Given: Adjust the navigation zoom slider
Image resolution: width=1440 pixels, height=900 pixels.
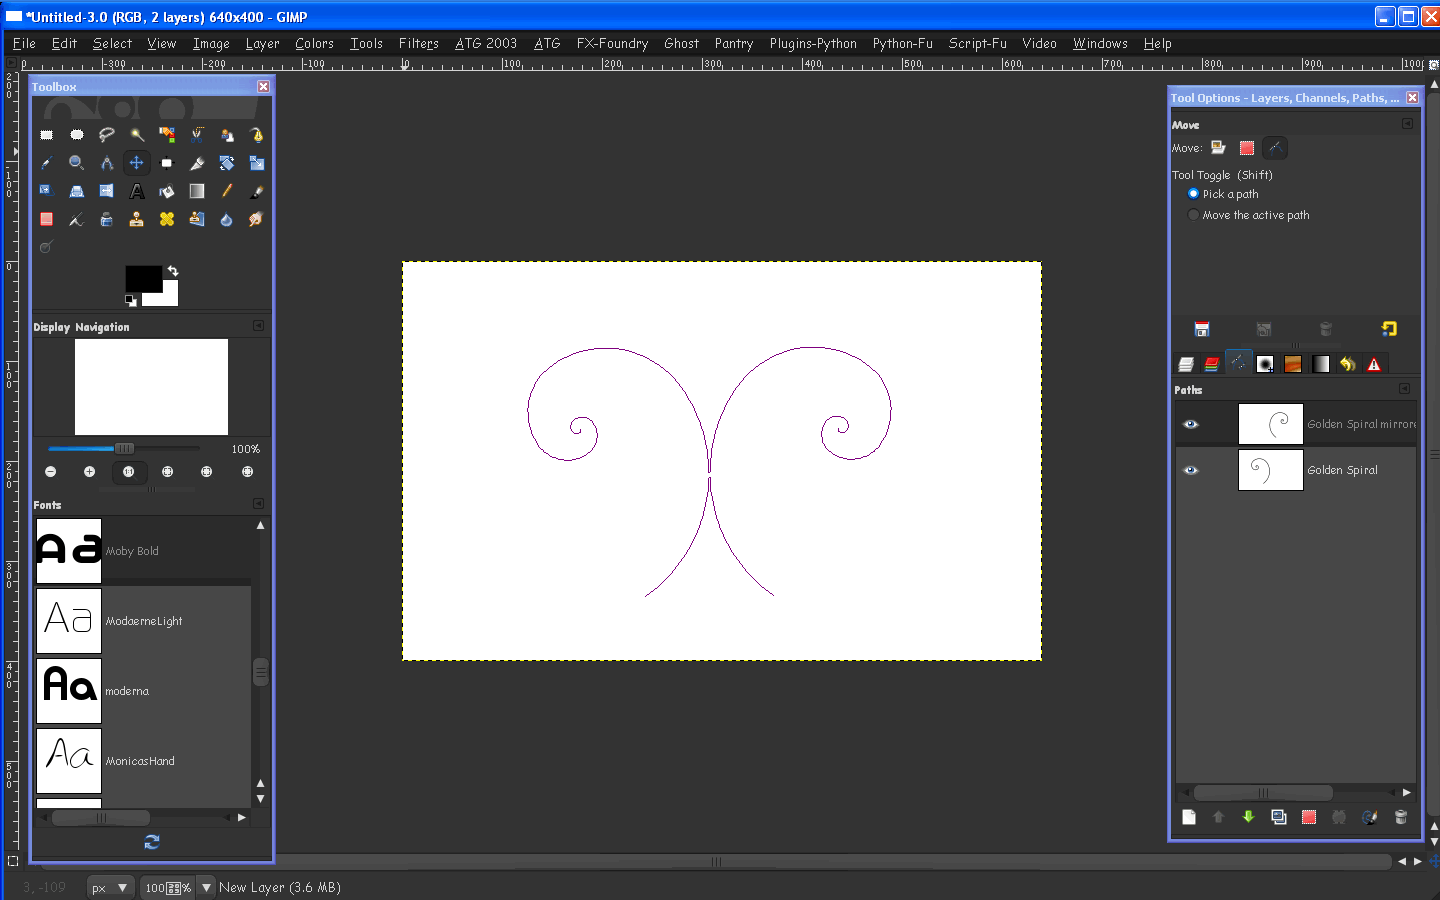Looking at the screenshot, I should click(x=124, y=449).
